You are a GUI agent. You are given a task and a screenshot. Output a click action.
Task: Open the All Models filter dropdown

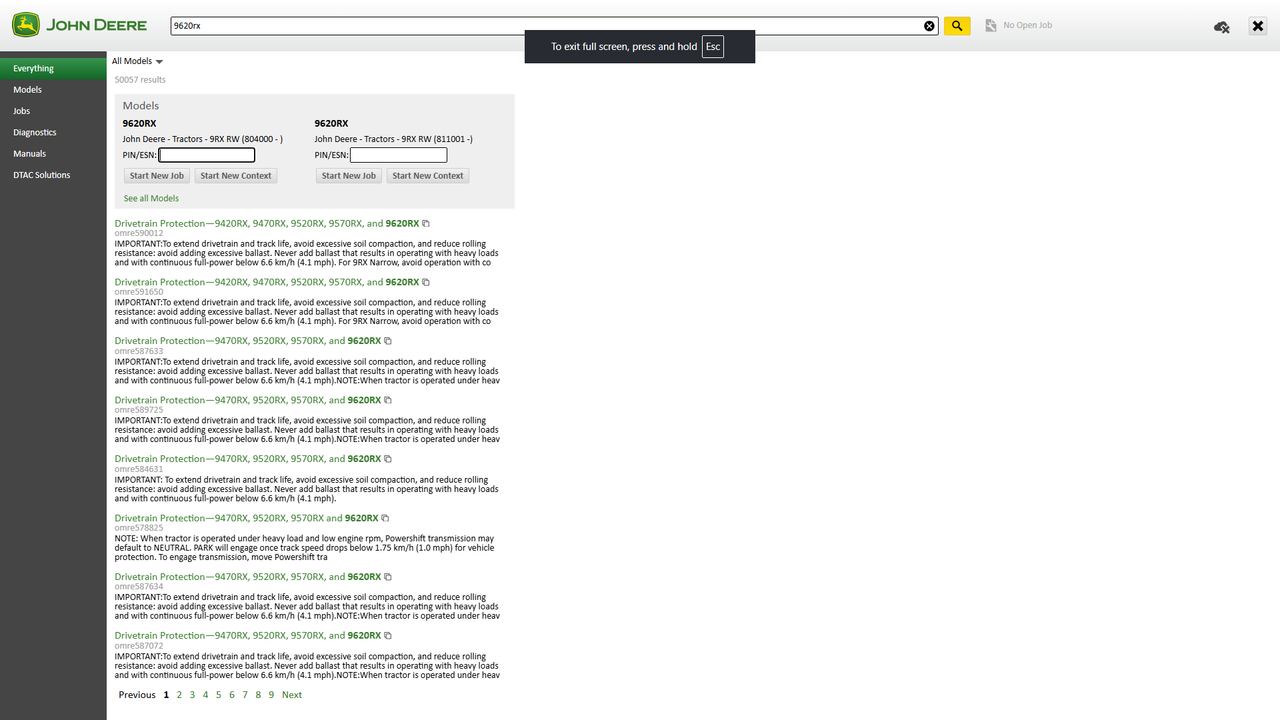tap(131, 60)
